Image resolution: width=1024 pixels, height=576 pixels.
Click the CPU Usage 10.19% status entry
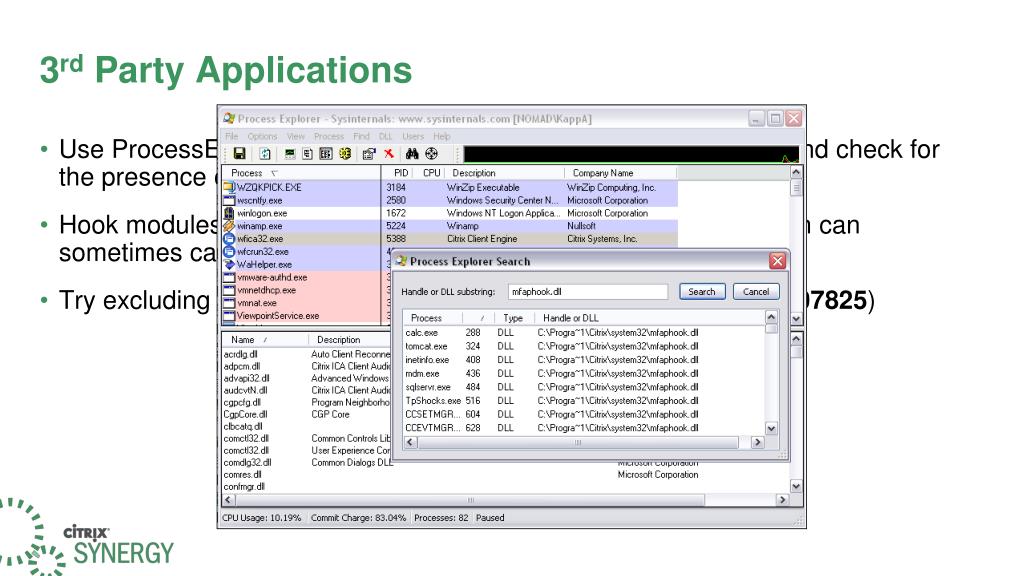262,518
